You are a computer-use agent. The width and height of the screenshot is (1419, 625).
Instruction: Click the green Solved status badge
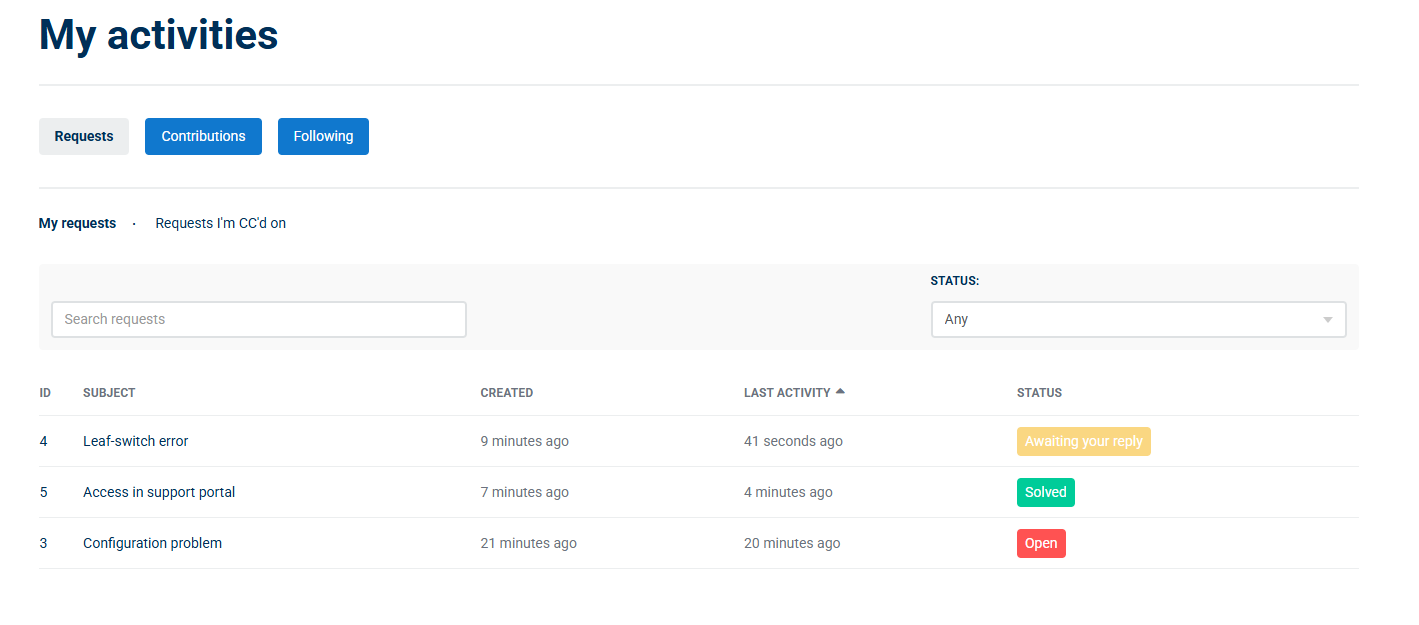(1046, 492)
